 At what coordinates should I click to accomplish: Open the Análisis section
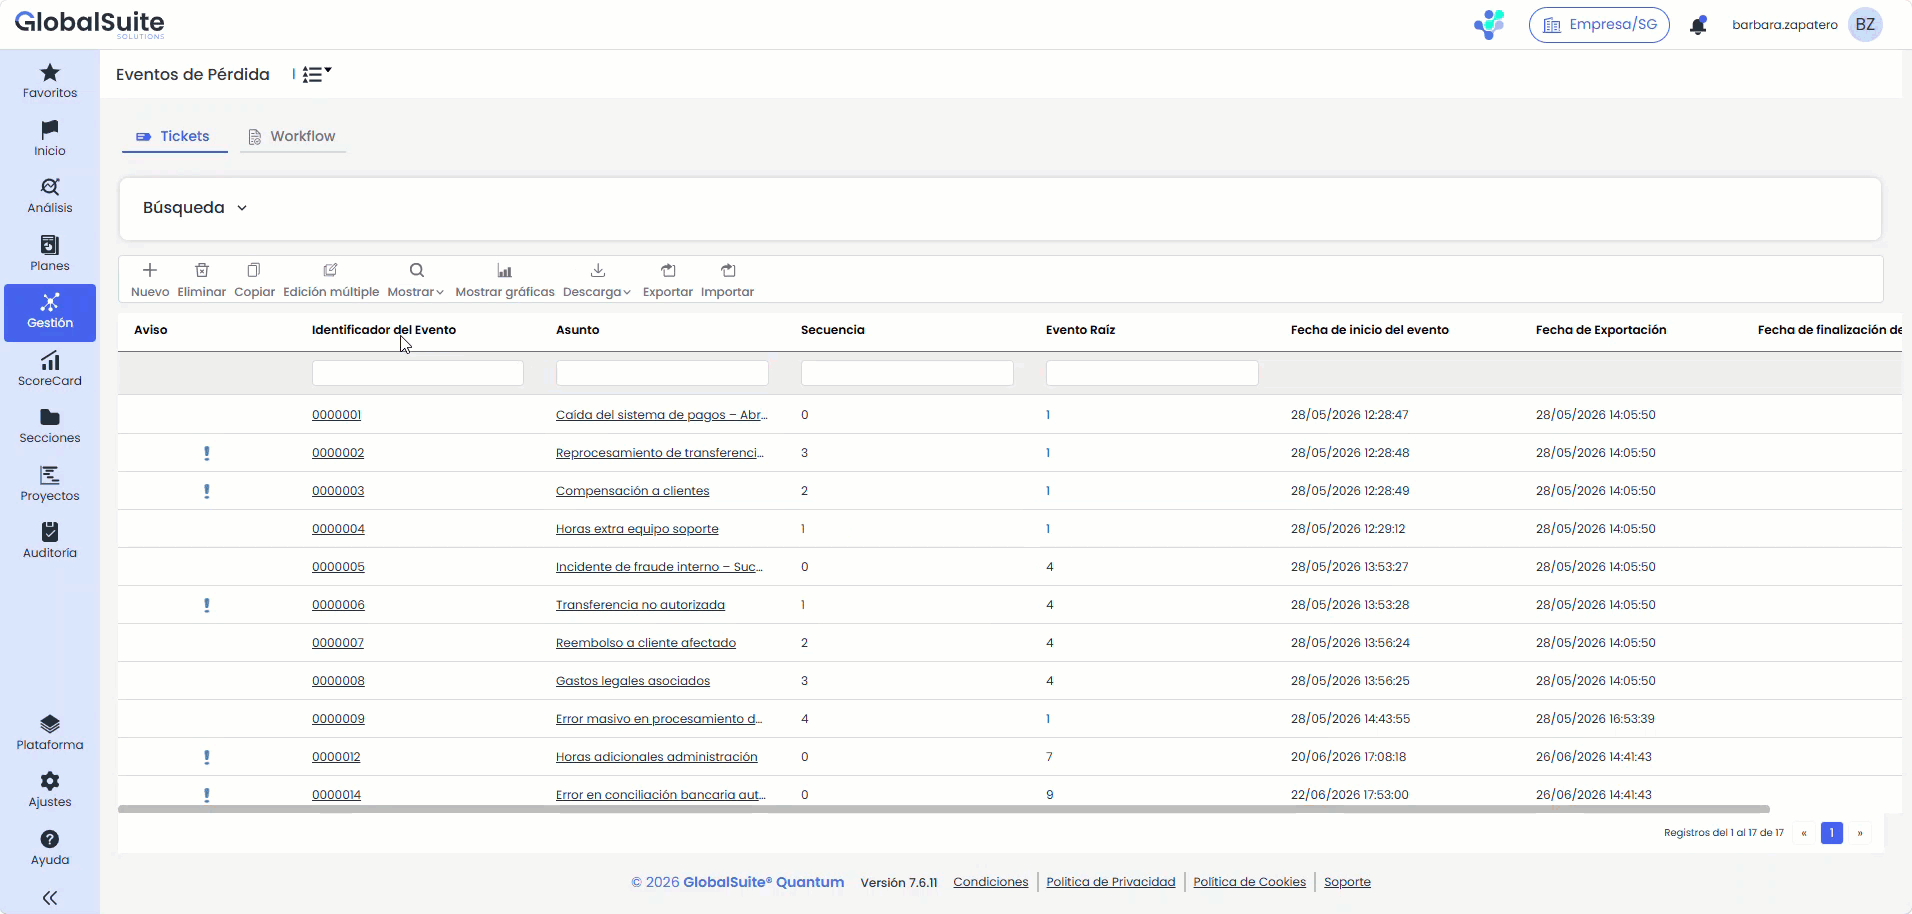pyautogui.click(x=50, y=196)
